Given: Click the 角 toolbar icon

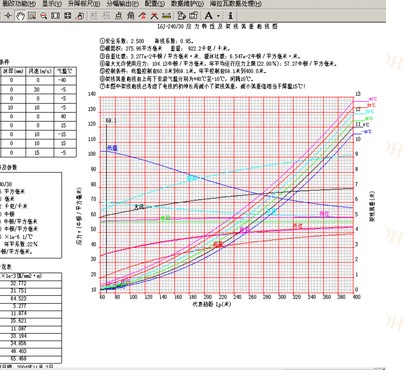Looking at the screenshot, I should click(x=130, y=15).
